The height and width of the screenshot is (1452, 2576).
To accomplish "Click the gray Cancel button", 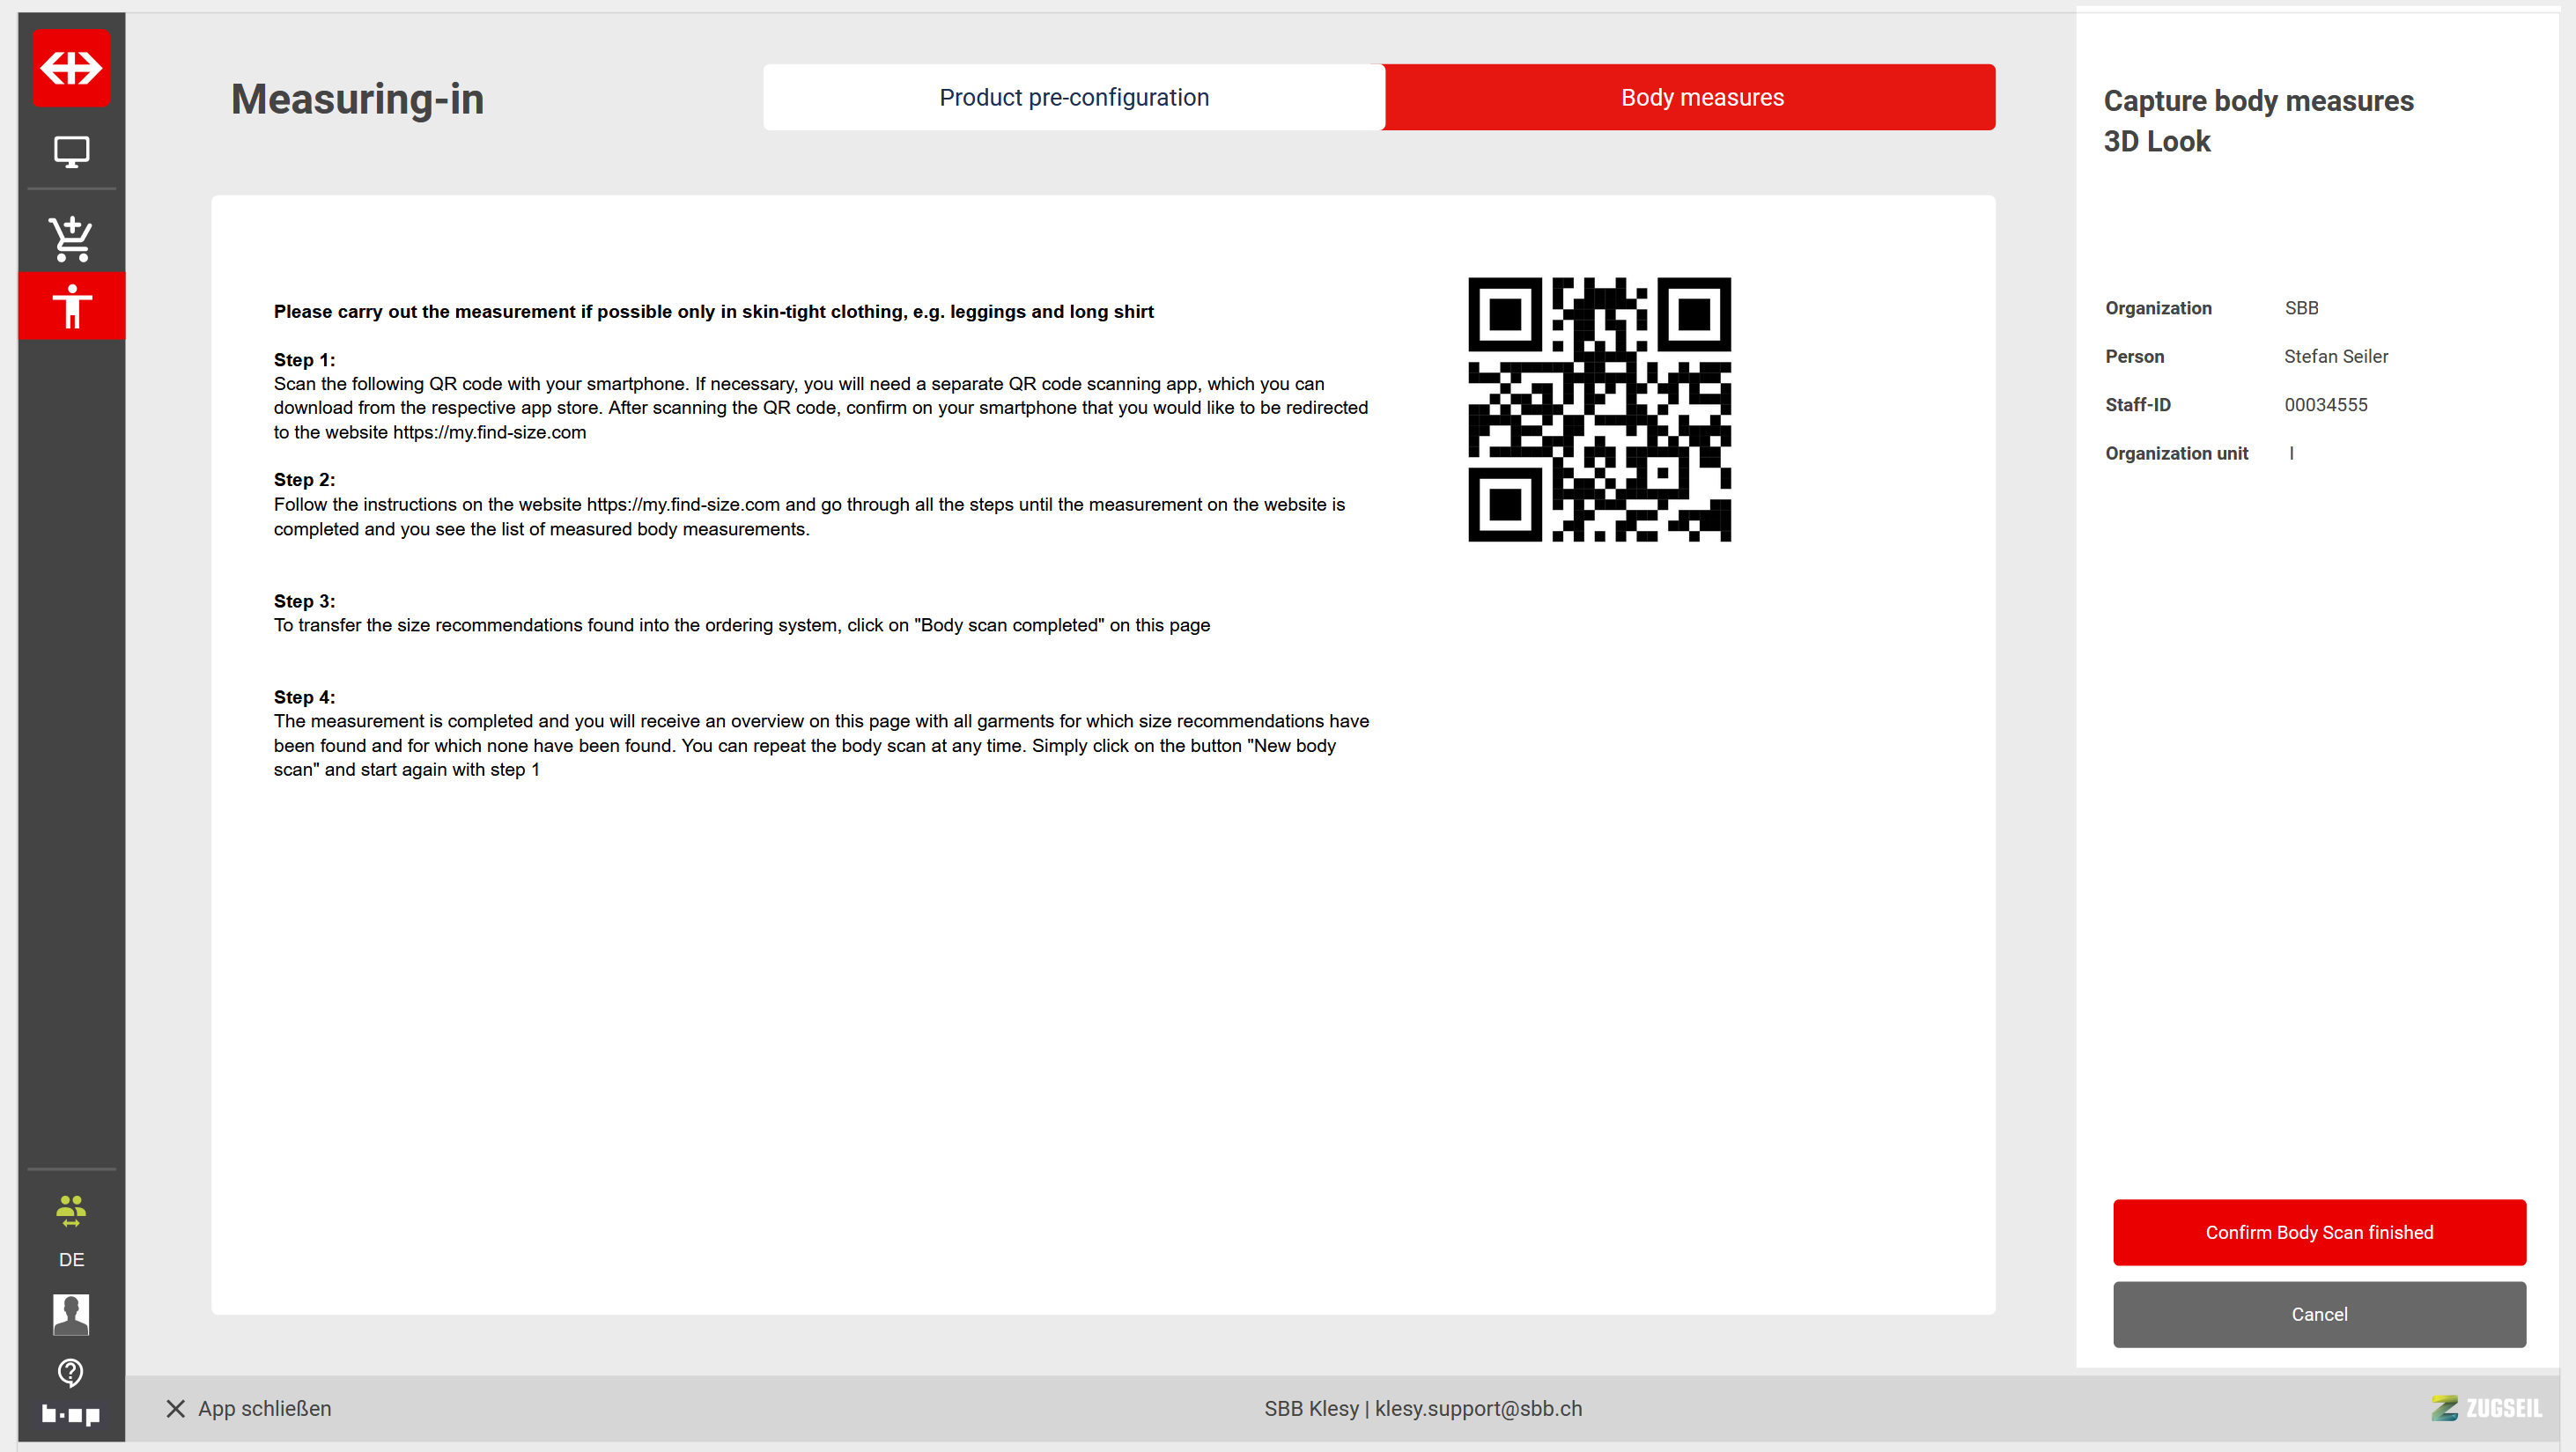I will (2318, 1314).
